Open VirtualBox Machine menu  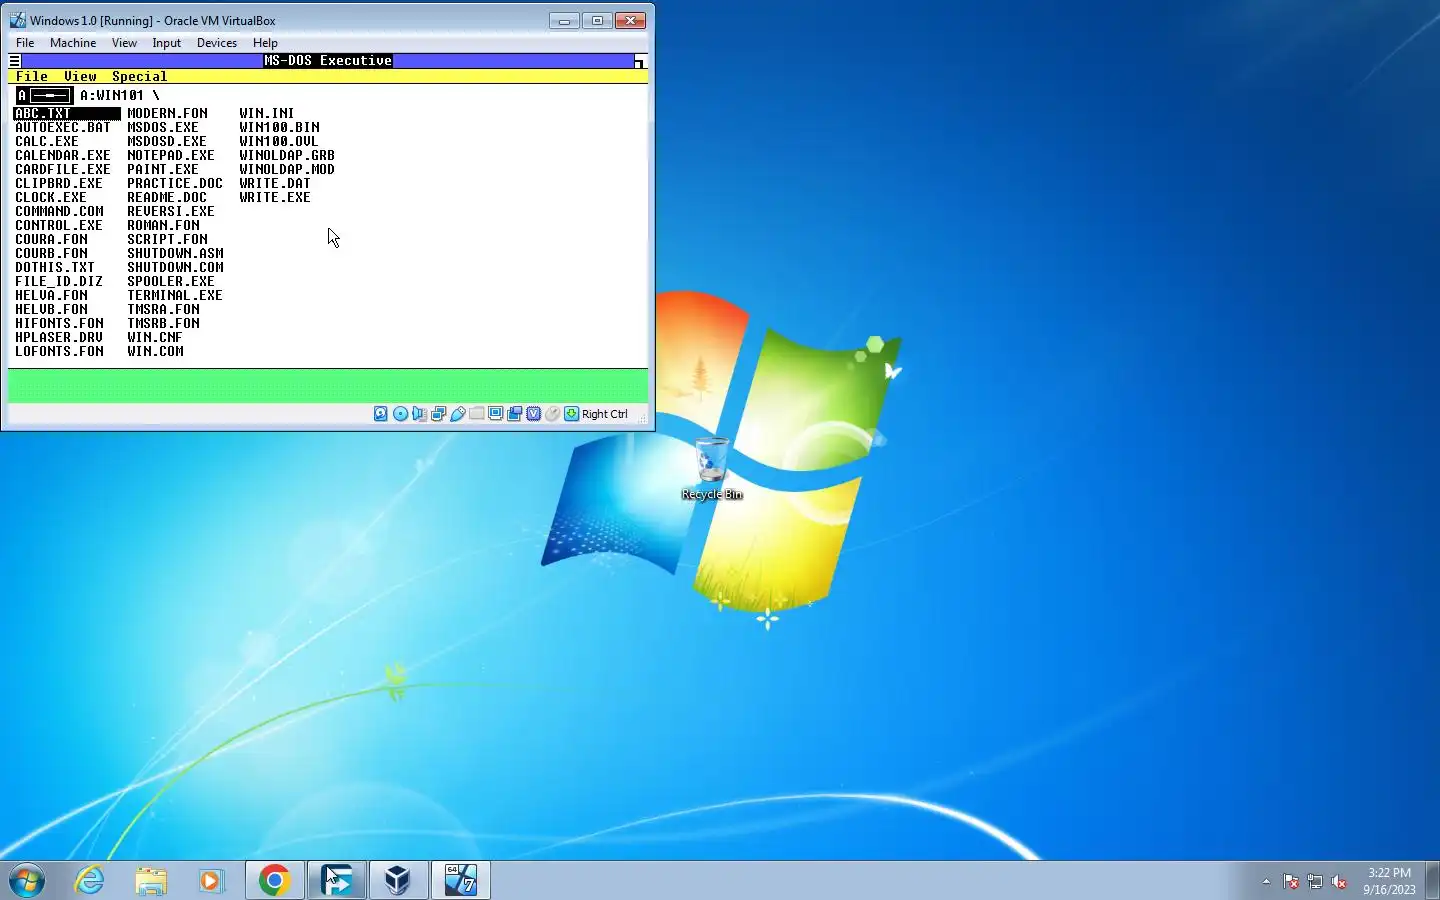pyautogui.click(x=73, y=43)
